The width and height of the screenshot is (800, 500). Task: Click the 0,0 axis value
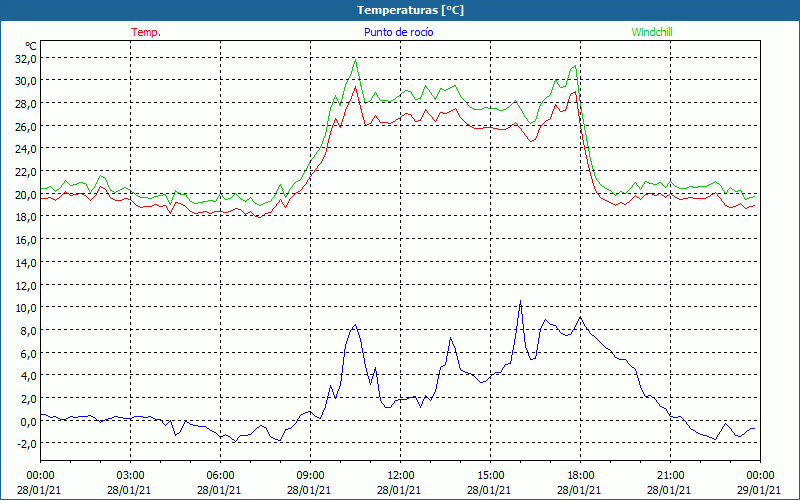pos(29,421)
